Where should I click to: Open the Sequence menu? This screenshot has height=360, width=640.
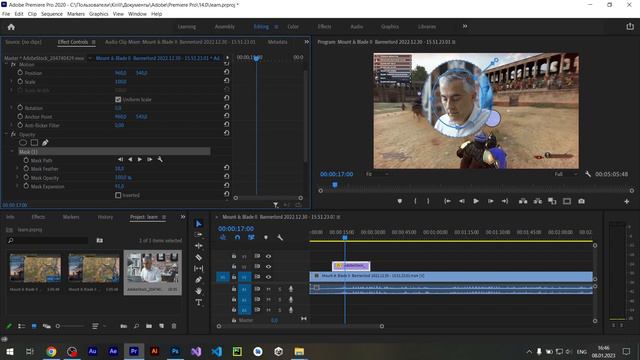click(52, 14)
